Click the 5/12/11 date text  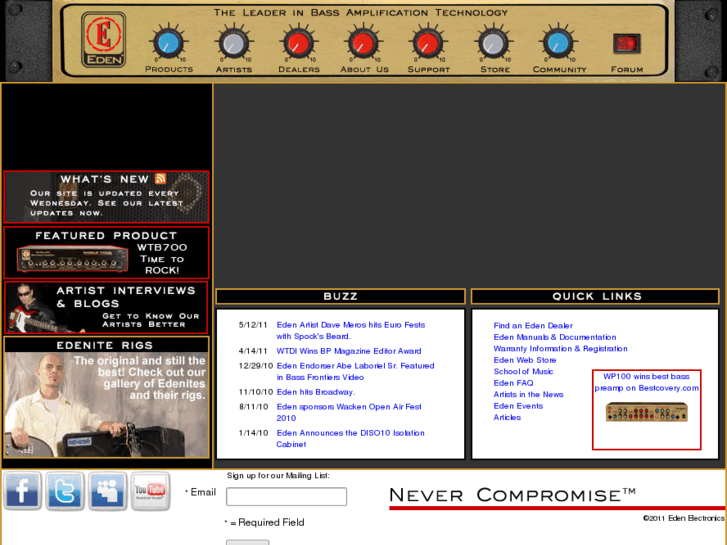pos(253,325)
